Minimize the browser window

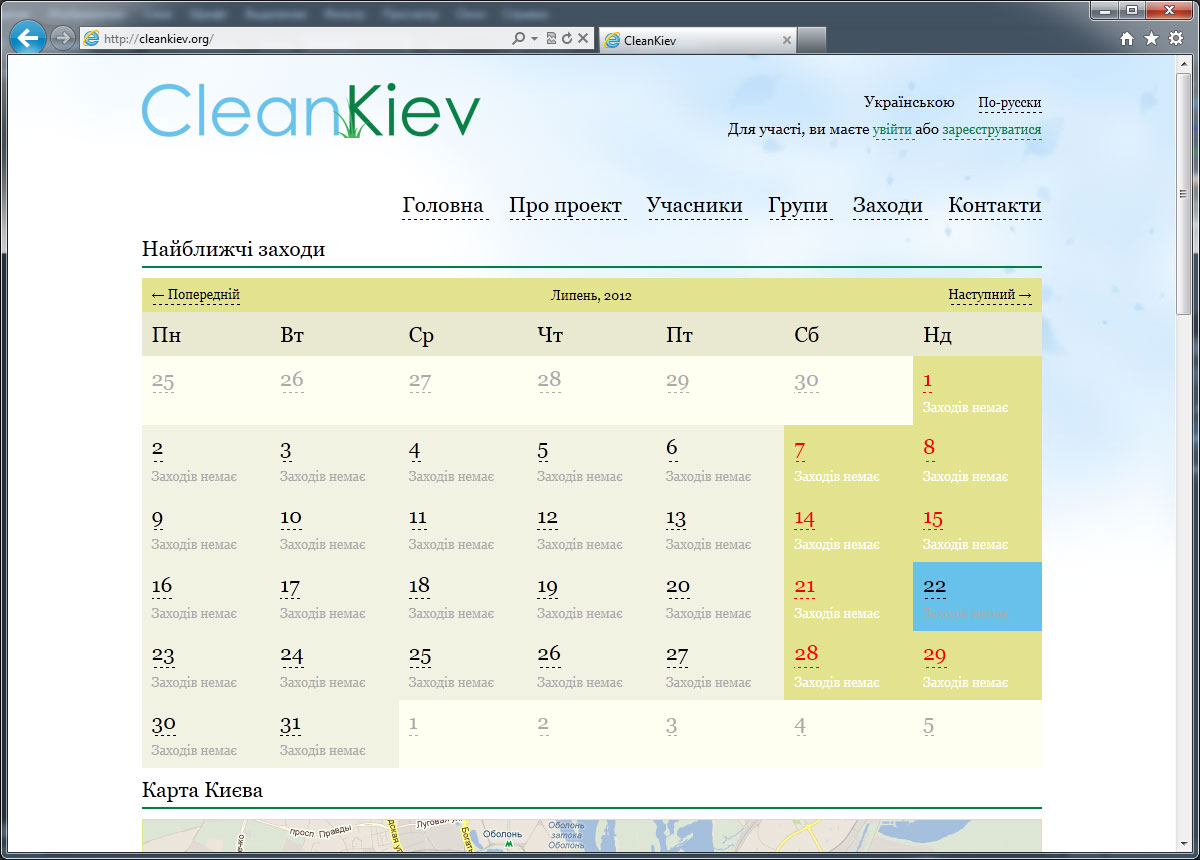tap(1104, 9)
